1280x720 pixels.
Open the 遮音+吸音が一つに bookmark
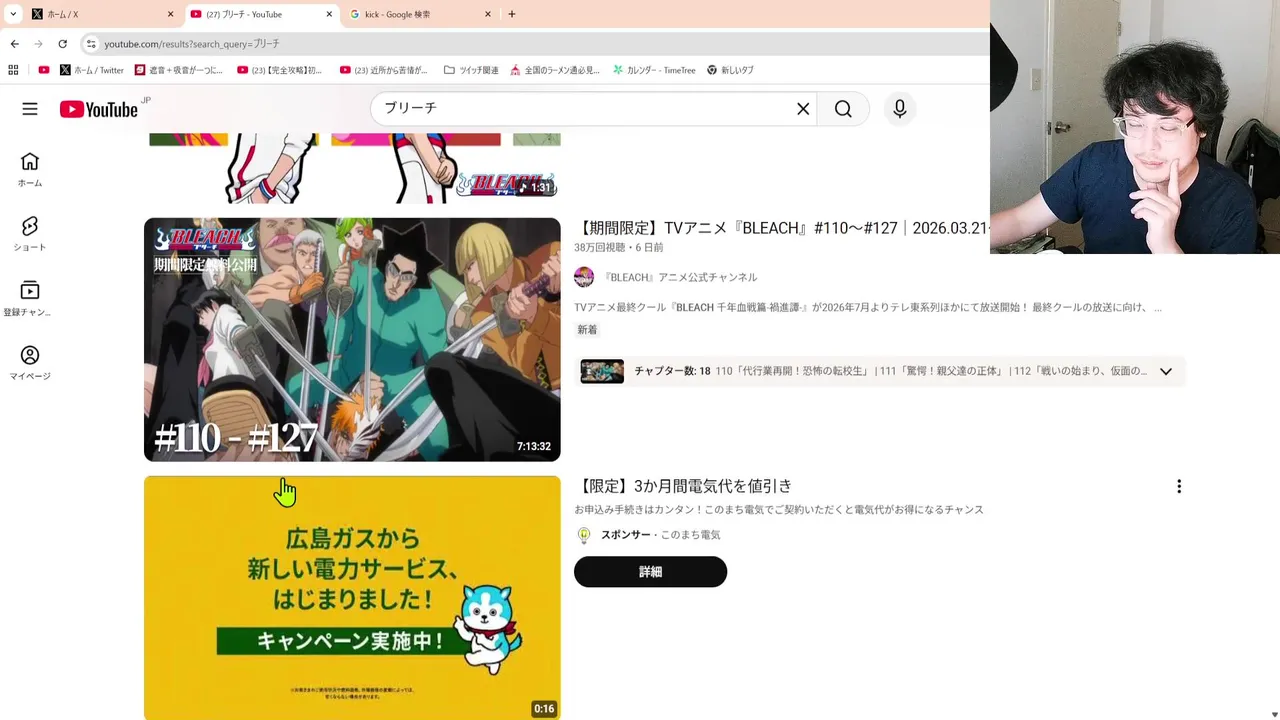[x=179, y=70]
